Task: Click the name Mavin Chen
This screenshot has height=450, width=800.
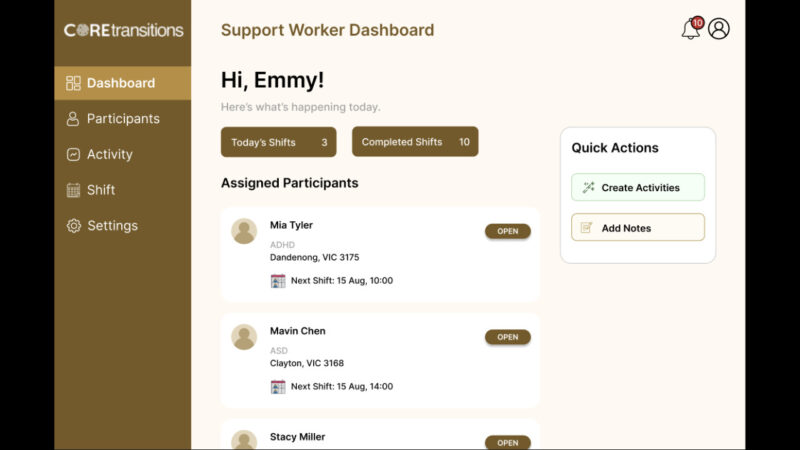Action: click(297, 331)
